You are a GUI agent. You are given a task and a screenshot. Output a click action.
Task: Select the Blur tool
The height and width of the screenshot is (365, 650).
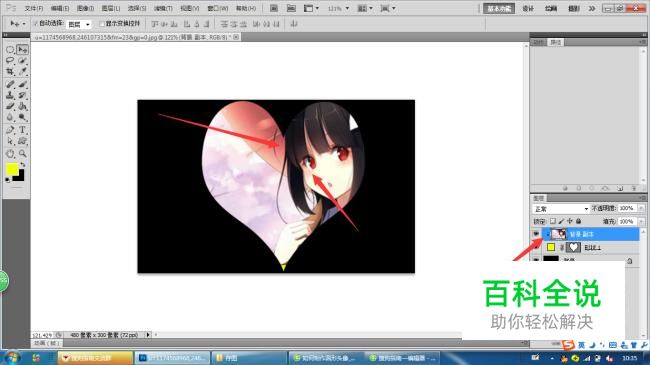10,117
